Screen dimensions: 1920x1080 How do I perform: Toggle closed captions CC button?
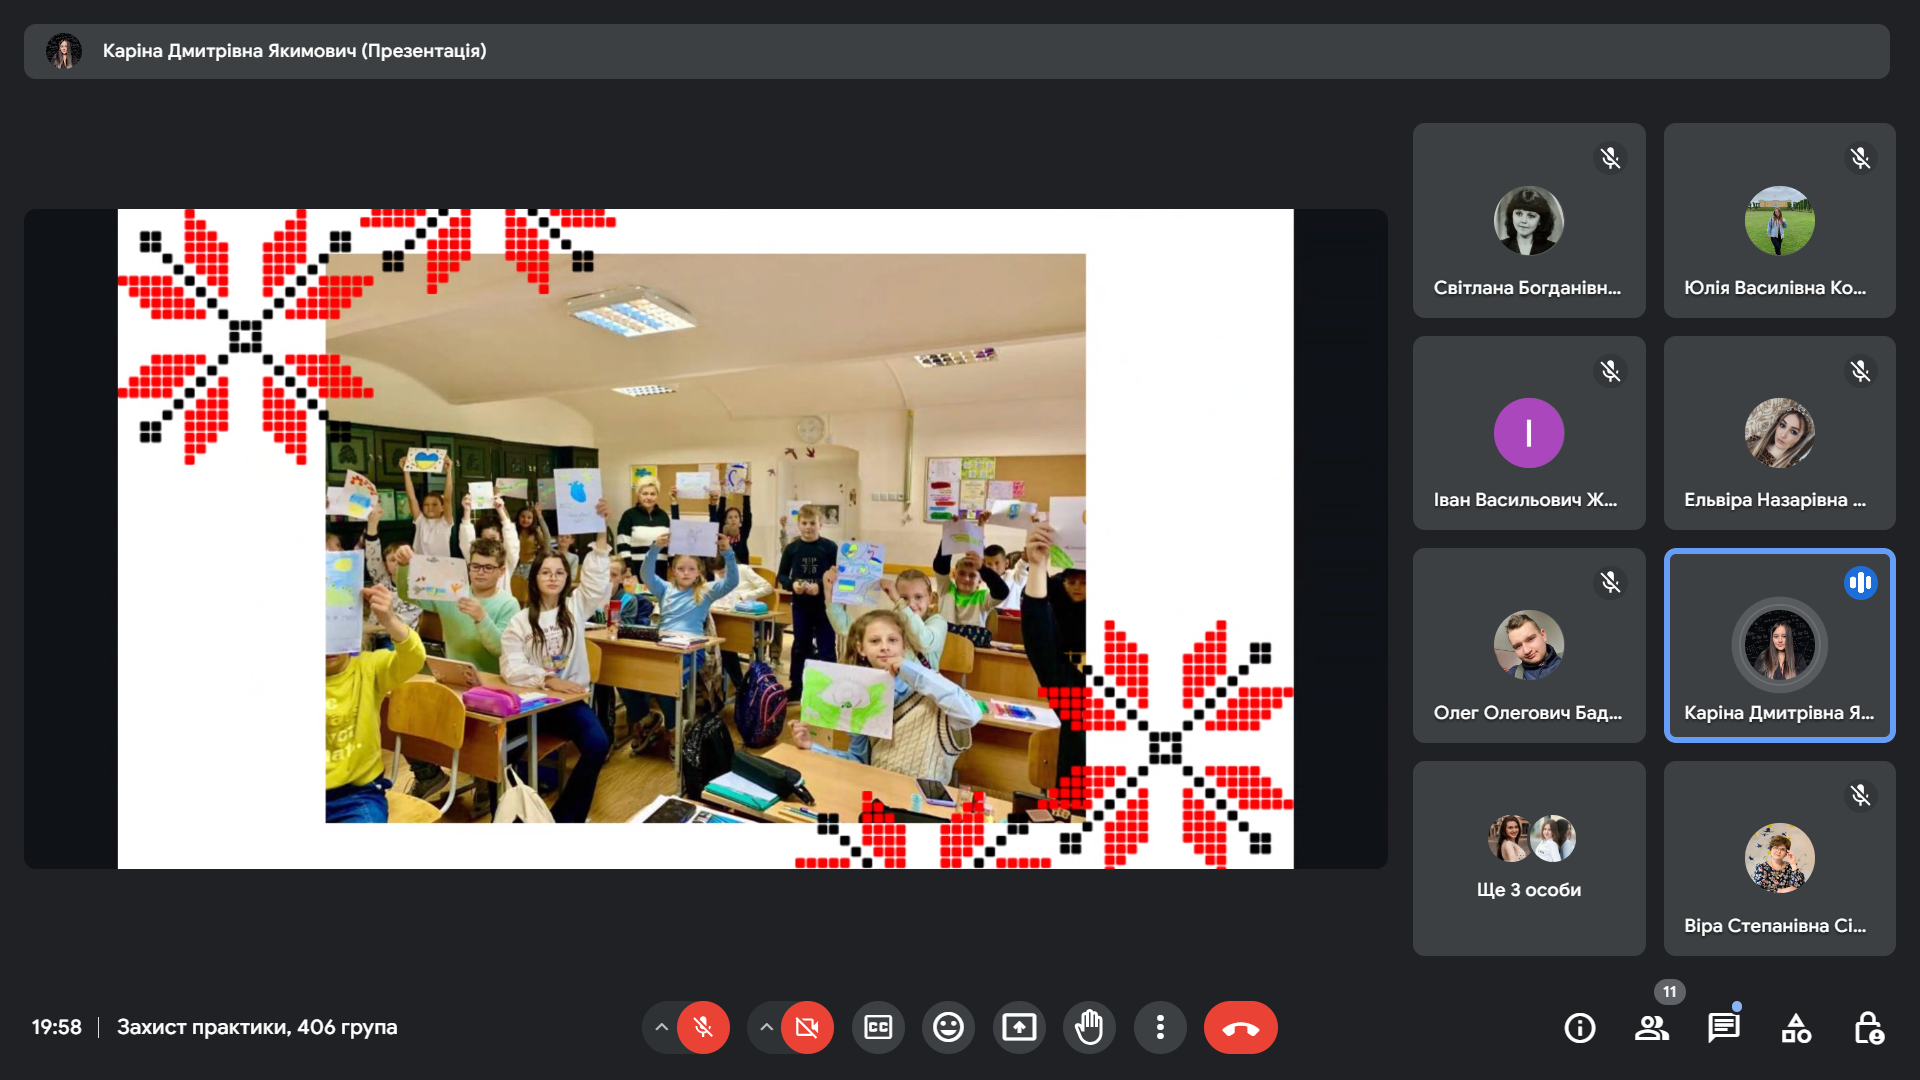pos(878,1027)
